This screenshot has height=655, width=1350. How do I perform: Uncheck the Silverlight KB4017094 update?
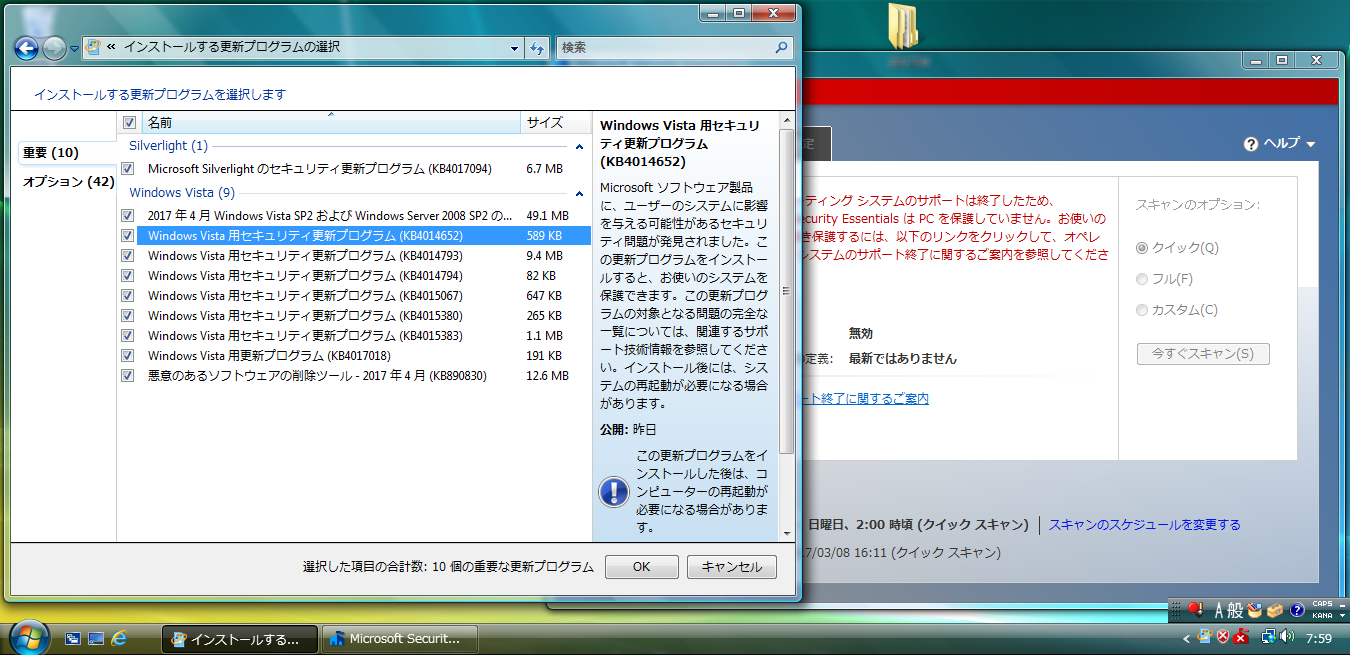pyautogui.click(x=128, y=169)
